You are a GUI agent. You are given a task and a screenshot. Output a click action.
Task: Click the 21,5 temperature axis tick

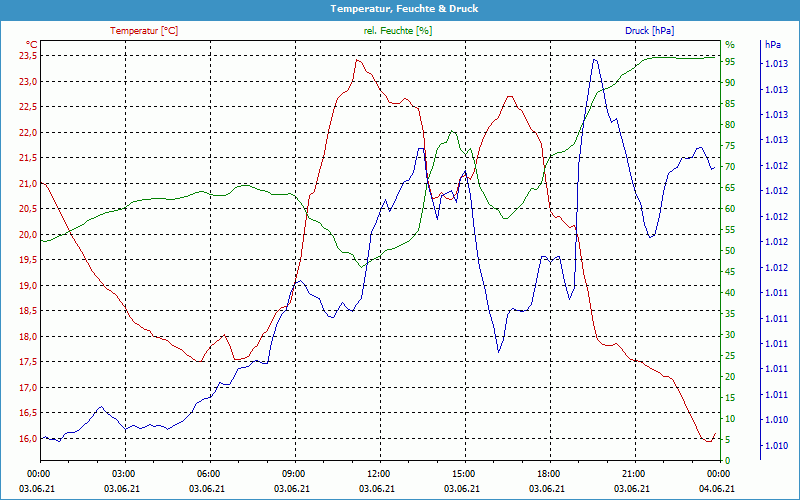tap(28, 158)
